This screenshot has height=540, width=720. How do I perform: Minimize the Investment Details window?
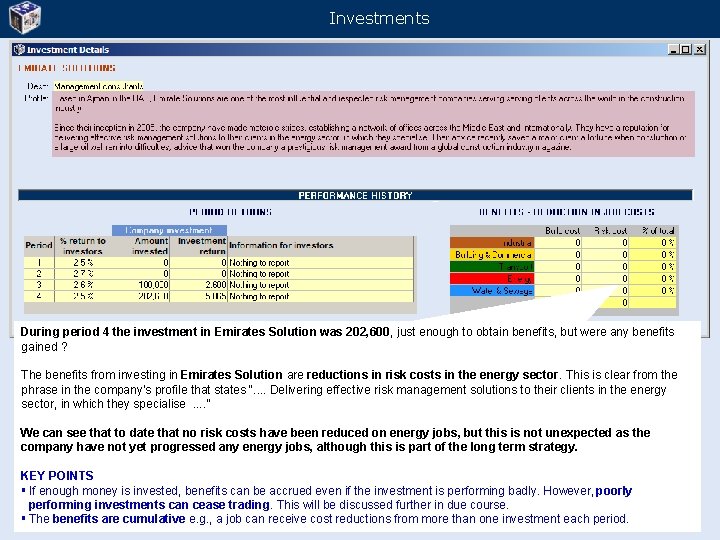coord(674,49)
